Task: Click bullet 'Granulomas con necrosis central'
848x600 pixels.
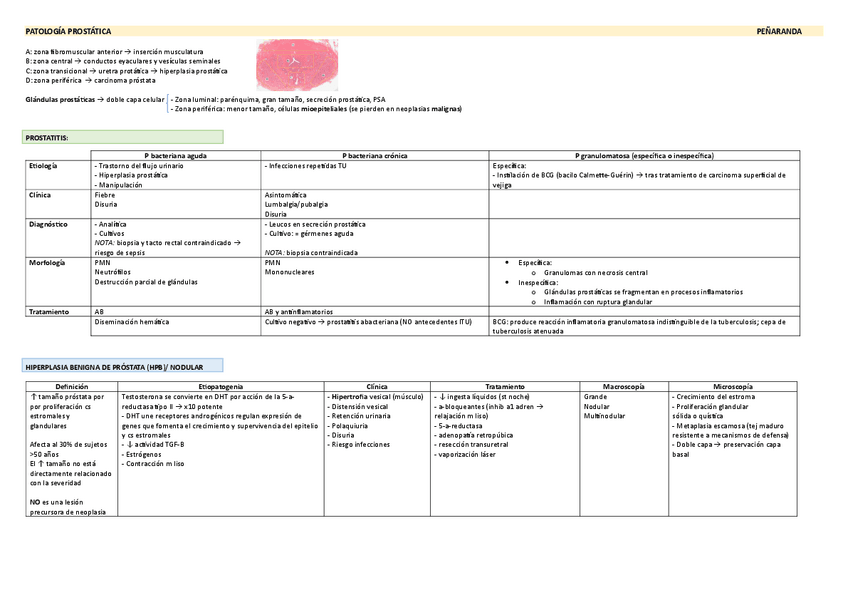Action: coord(595,273)
